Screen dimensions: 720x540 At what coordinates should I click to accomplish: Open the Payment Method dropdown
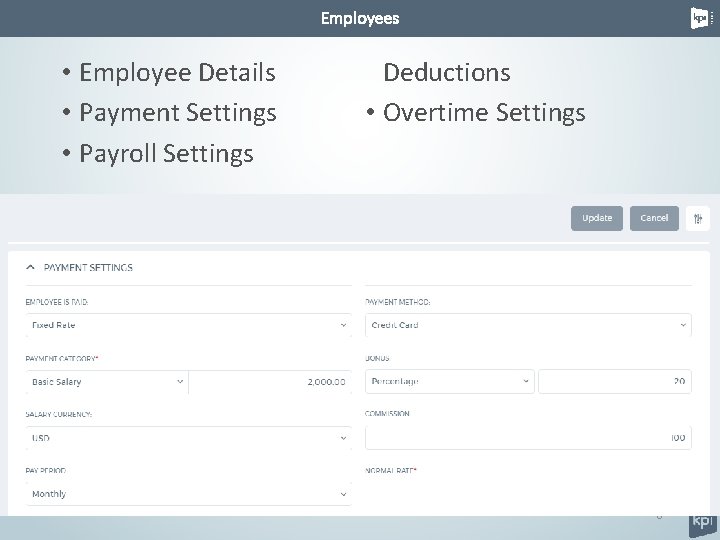(528, 325)
